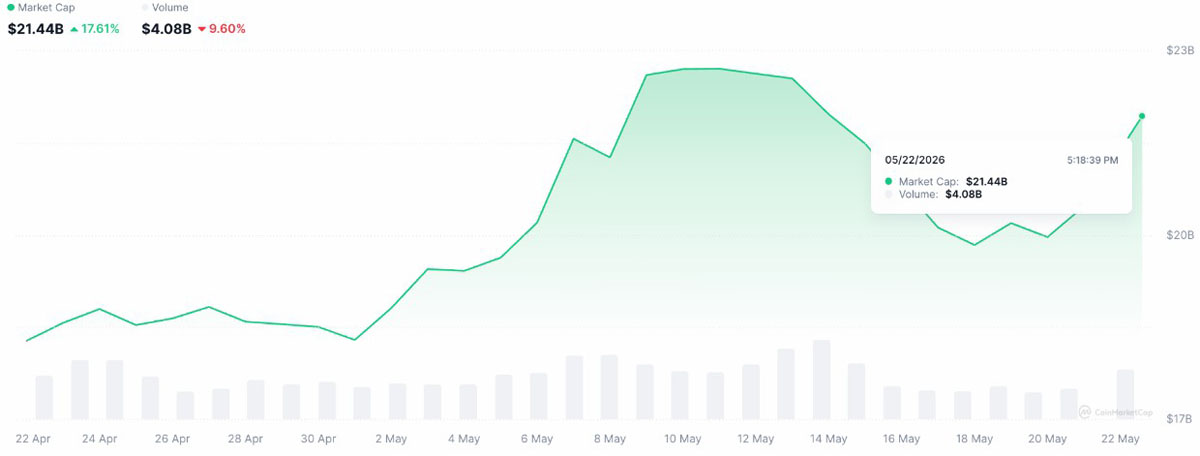The width and height of the screenshot is (1200, 456).
Task: Click the $21.44B market cap value
Action: tap(35, 29)
